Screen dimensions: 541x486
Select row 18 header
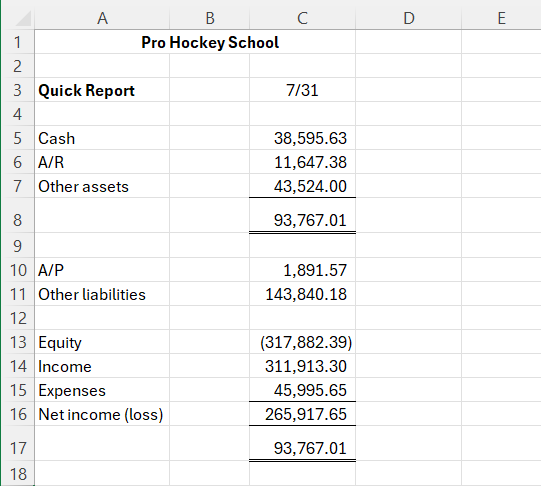tap(18, 474)
